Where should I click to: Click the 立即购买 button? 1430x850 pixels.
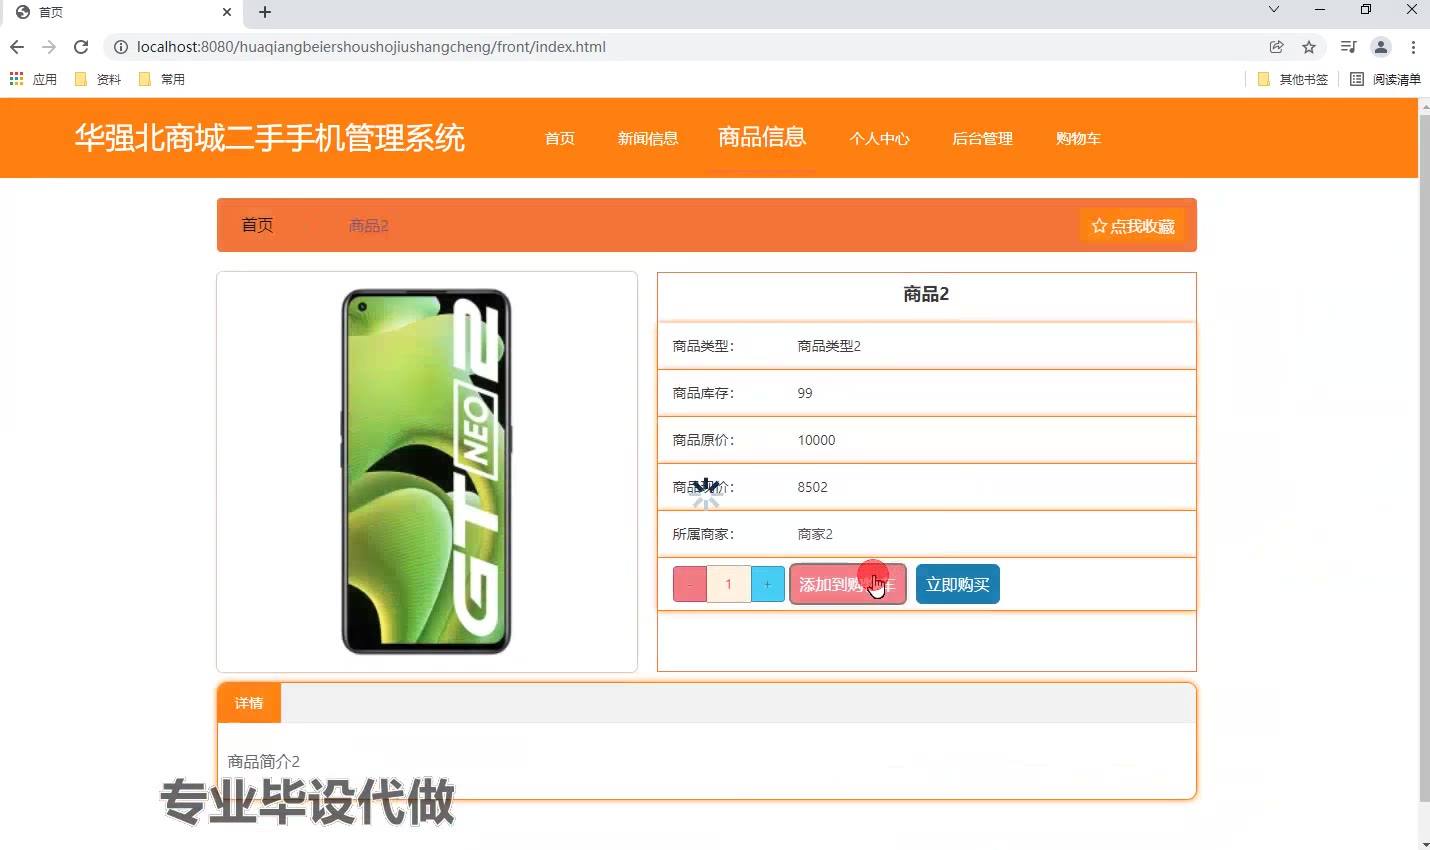pyautogui.click(x=958, y=584)
